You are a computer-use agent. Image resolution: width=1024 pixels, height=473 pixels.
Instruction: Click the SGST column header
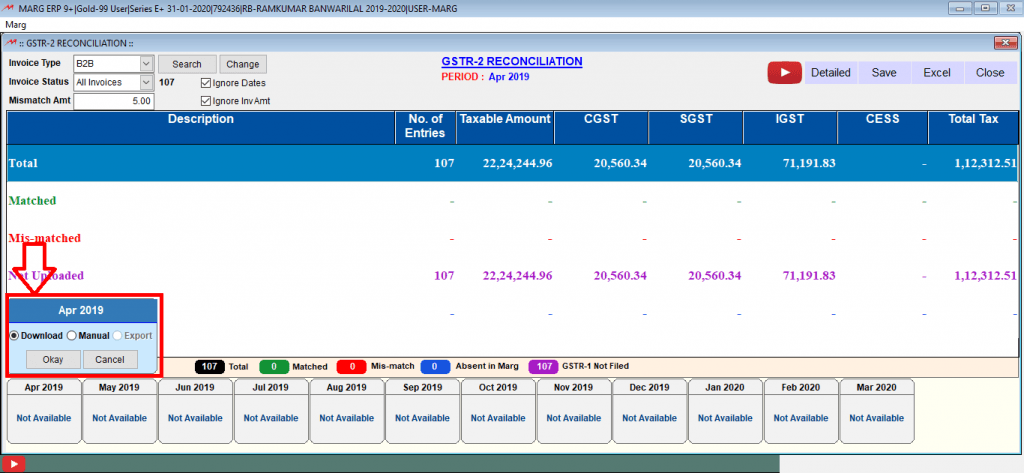[x=696, y=127]
